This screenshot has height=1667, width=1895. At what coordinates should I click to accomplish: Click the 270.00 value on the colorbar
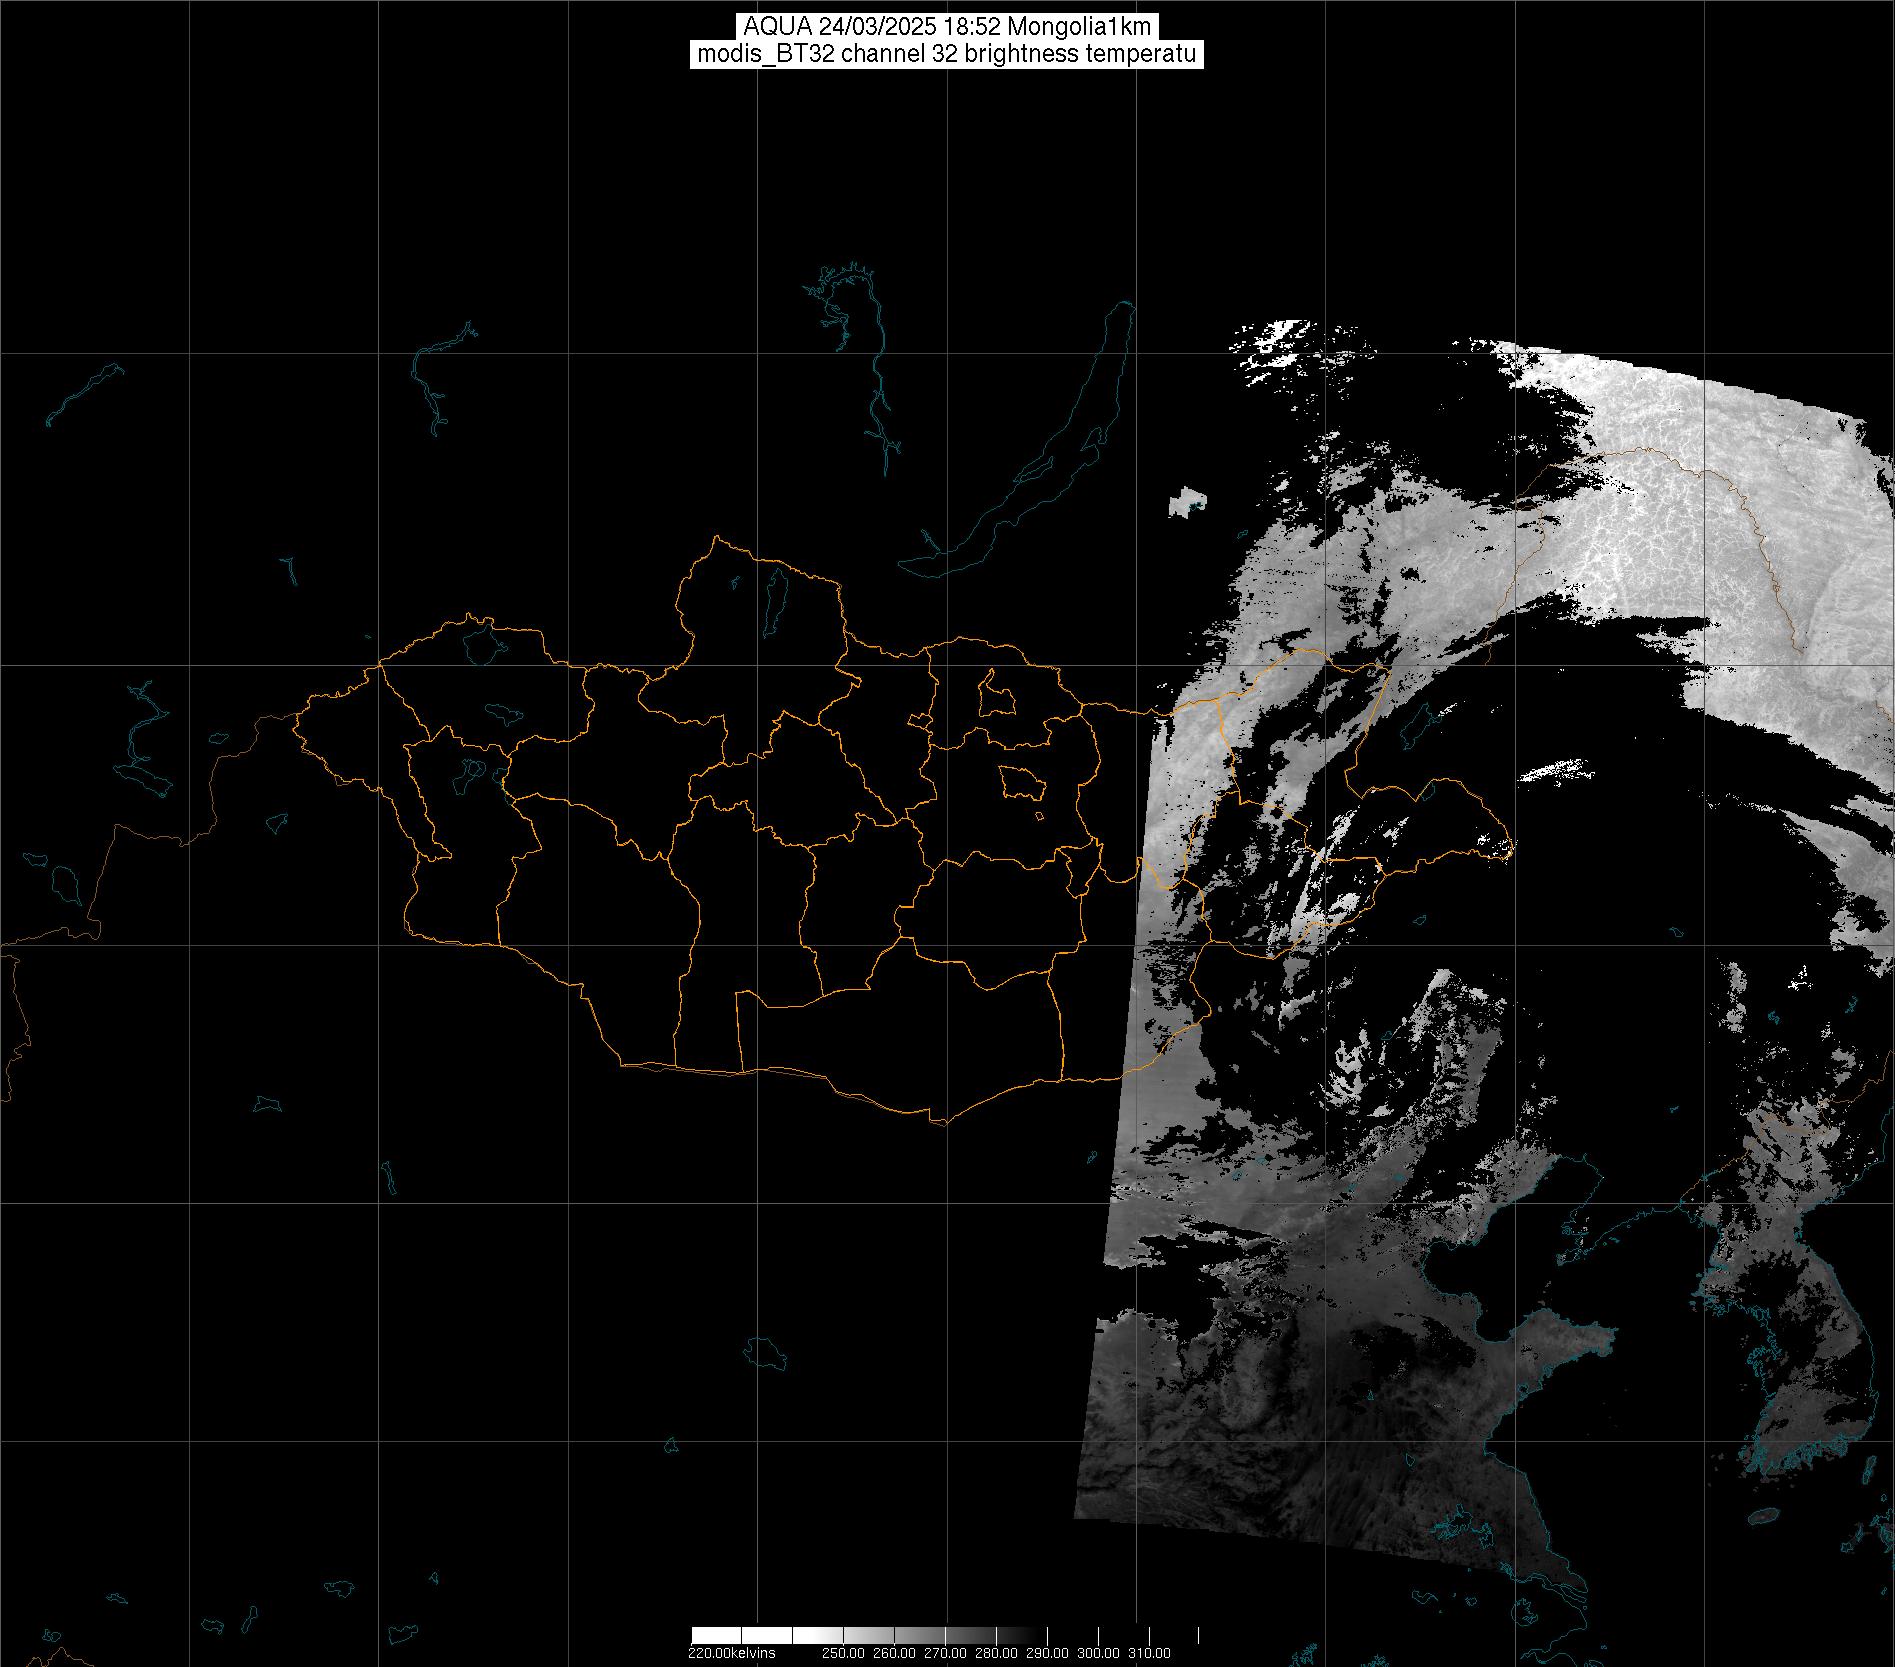coord(945,1653)
